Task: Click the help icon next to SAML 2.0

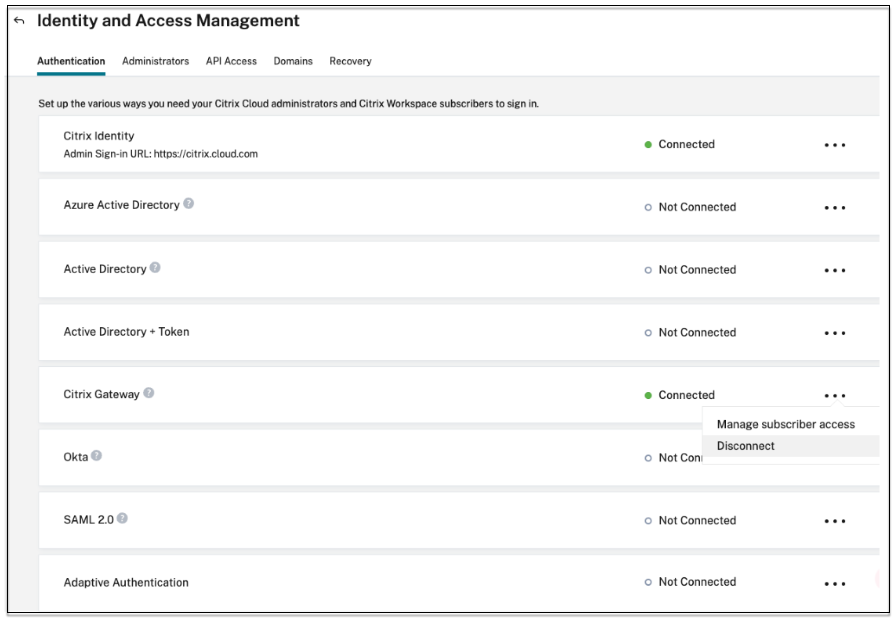Action: pos(121,519)
